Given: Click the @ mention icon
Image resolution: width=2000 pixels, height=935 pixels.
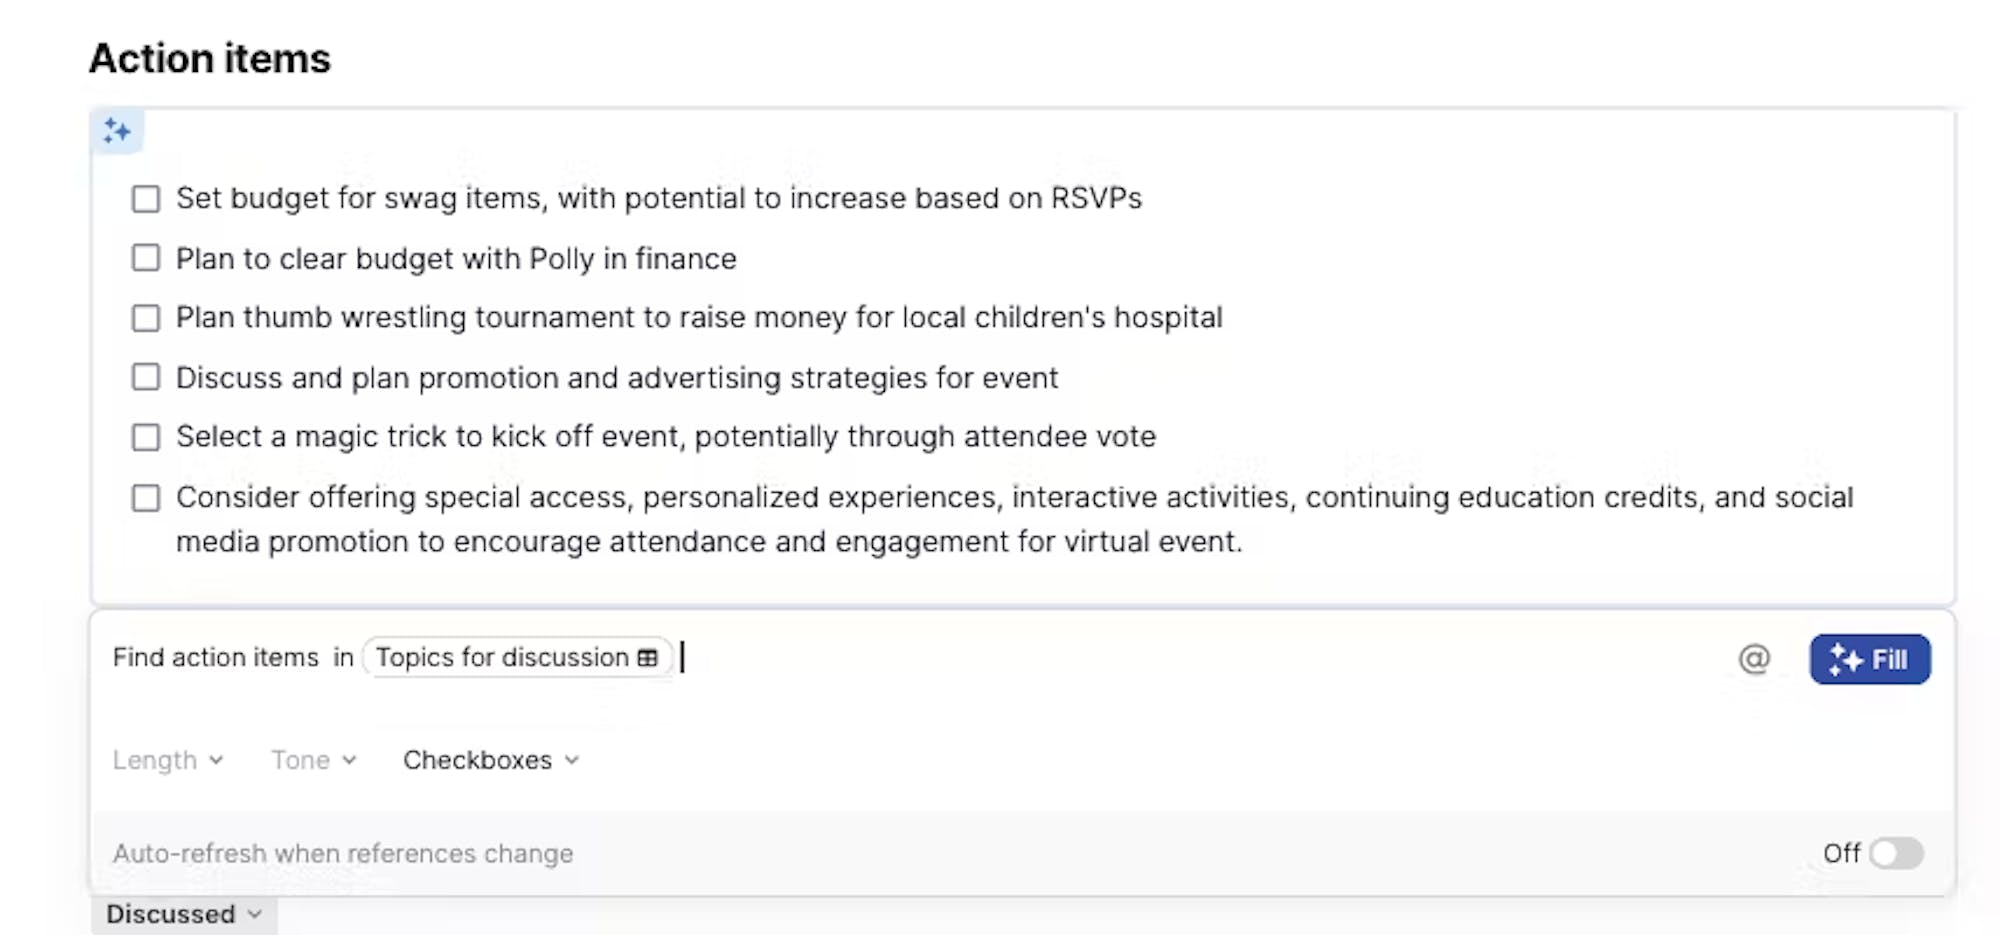Looking at the screenshot, I should pos(1753,659).
